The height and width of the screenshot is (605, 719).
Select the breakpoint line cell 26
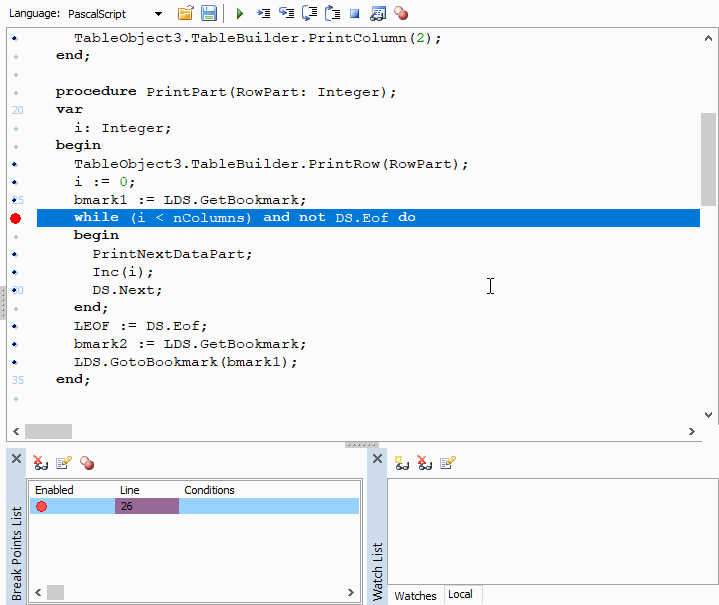coord(147,506)
